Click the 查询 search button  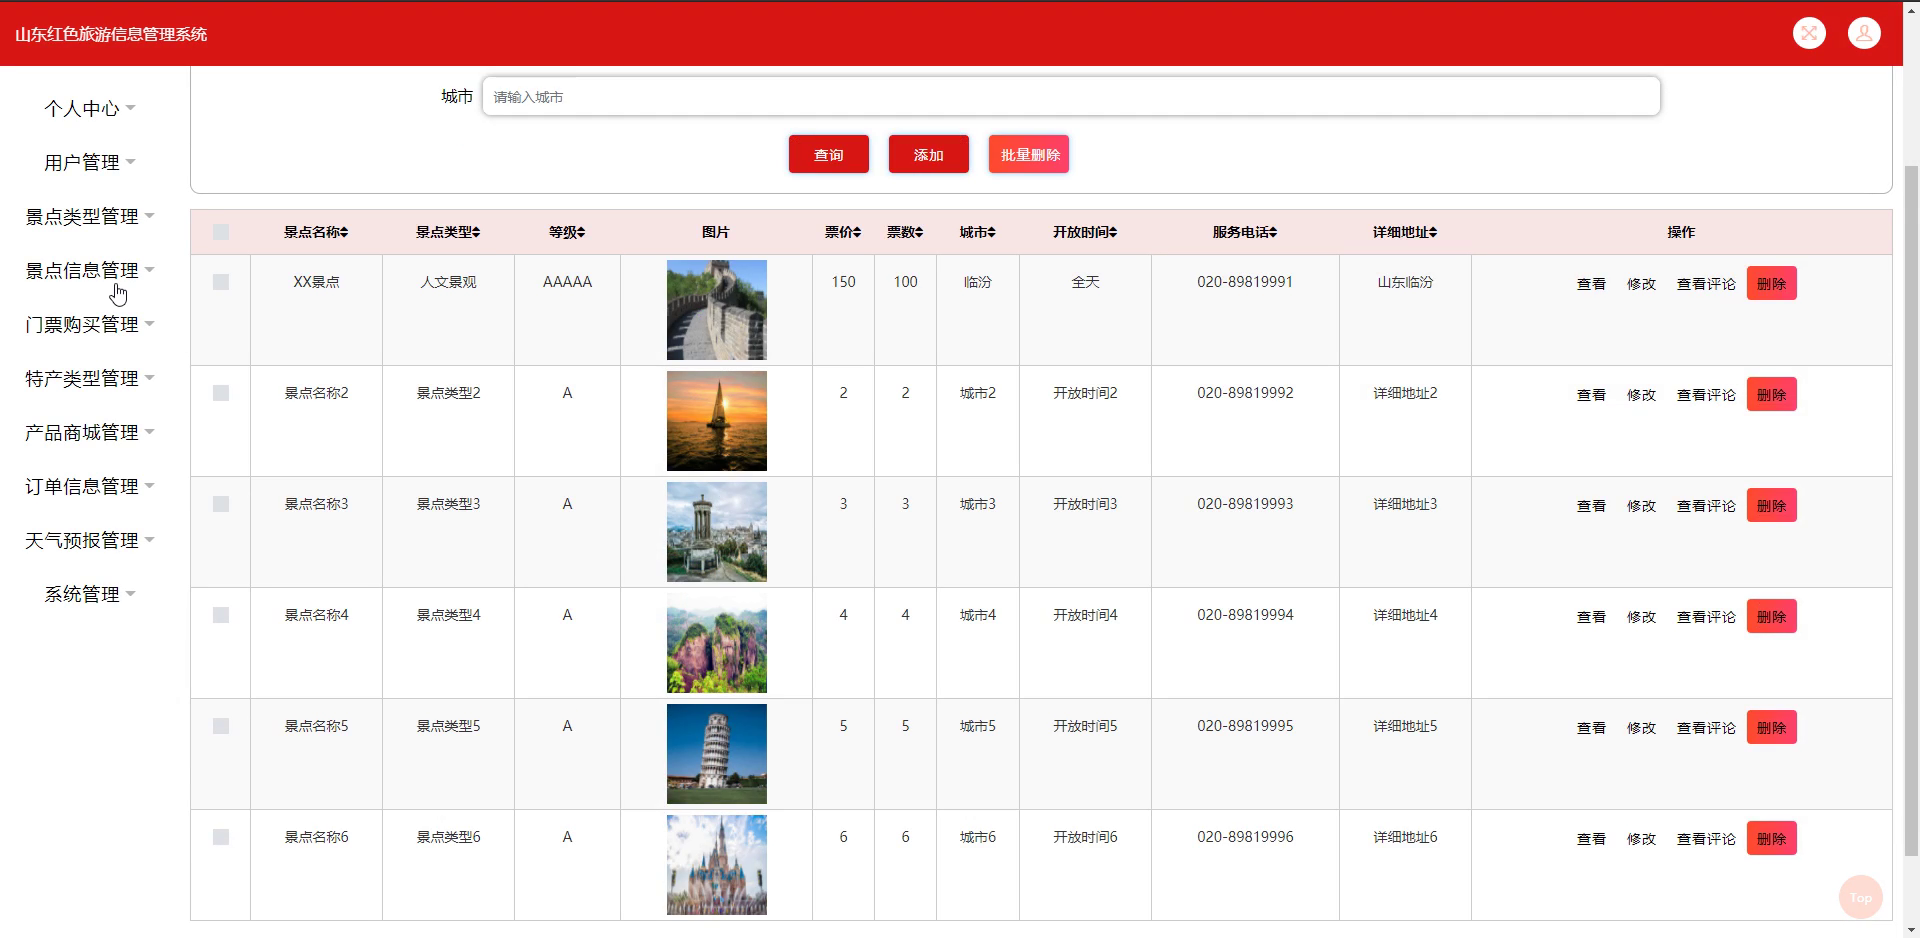828,154
